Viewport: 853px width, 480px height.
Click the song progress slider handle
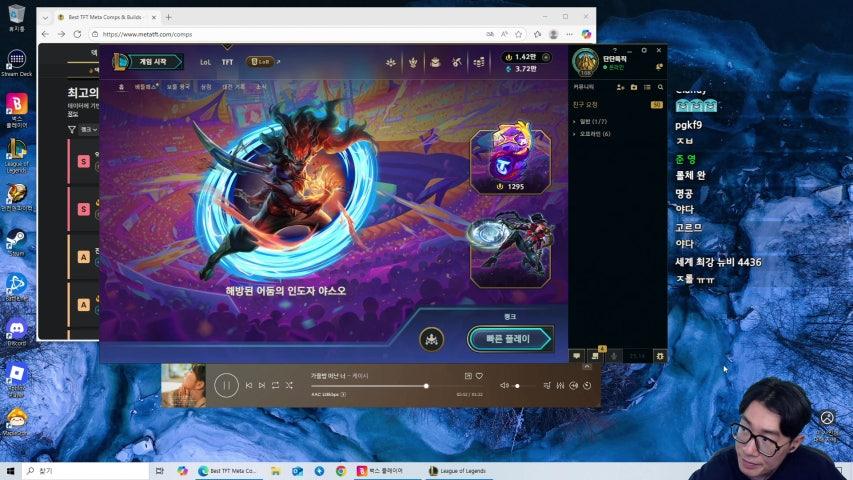tap(426, 386)
